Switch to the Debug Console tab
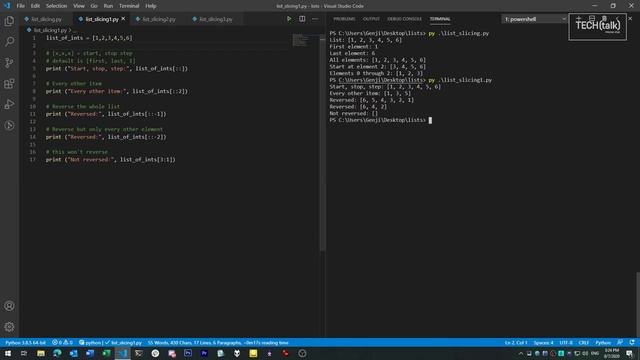 coord(404,19)
